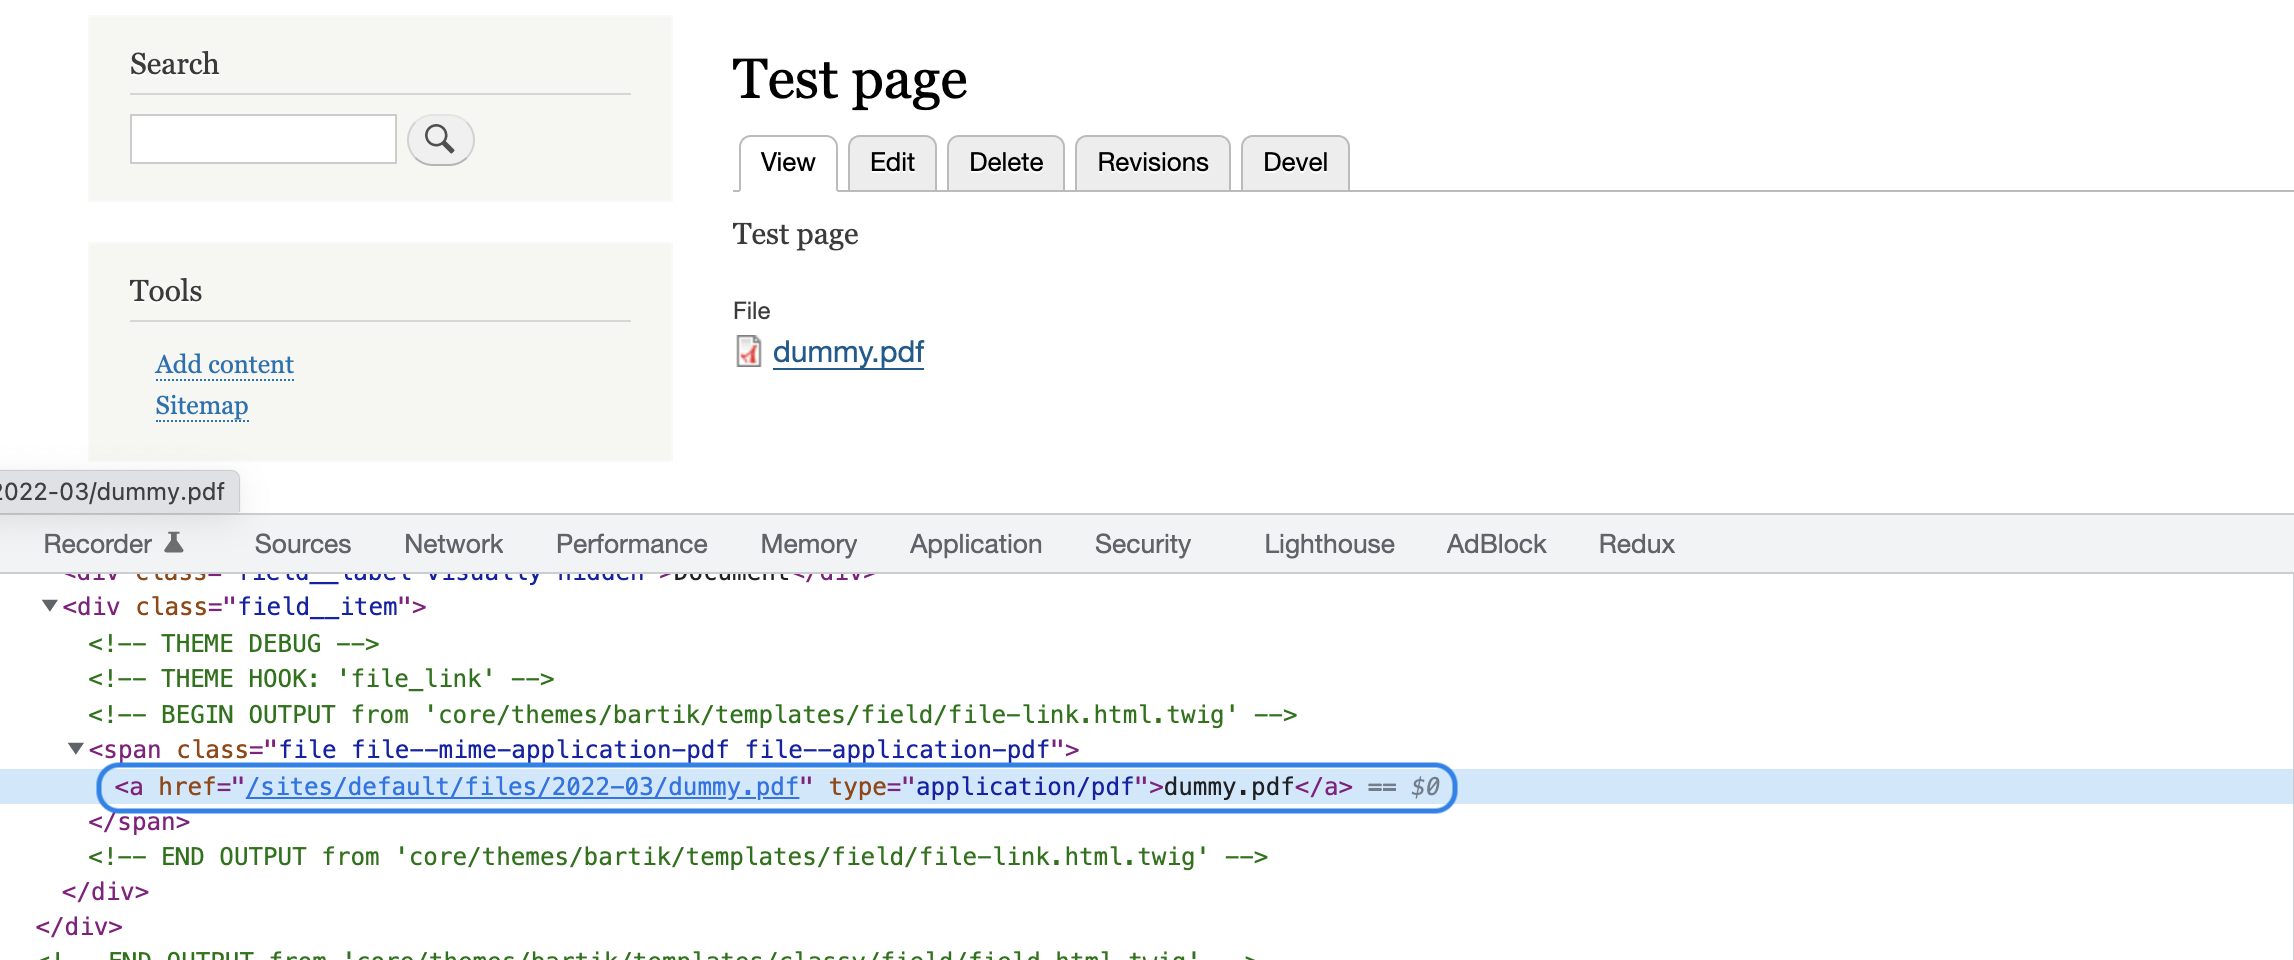Click the Recorder flask icon
Viewport: 2294px width, 960px height.
click(x=174, y=543)
